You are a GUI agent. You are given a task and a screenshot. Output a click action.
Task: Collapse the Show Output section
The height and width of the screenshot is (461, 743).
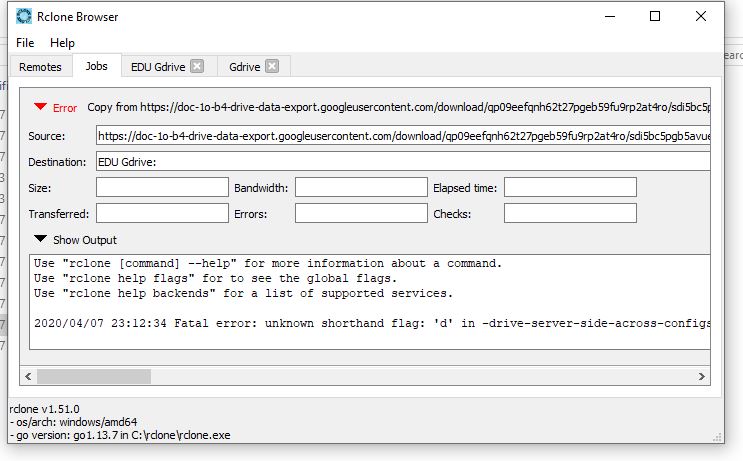point(40,240)
